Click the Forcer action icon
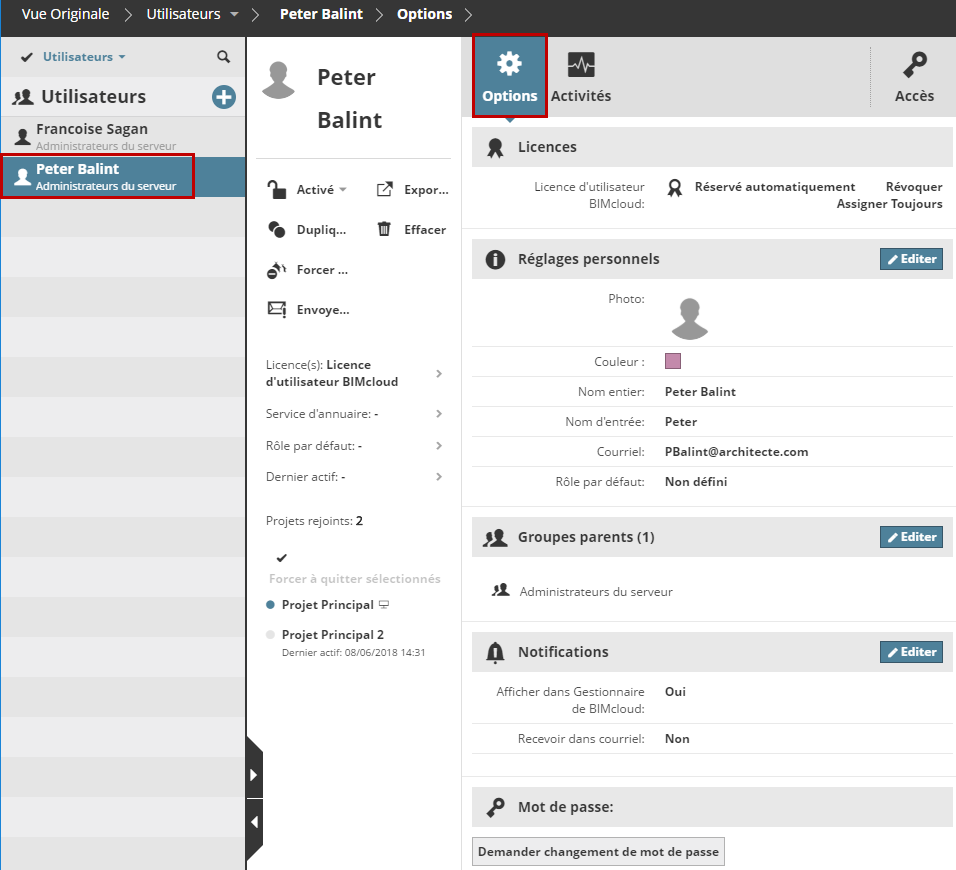The height and width of the screenshot is (870, 956). [277, 269]
